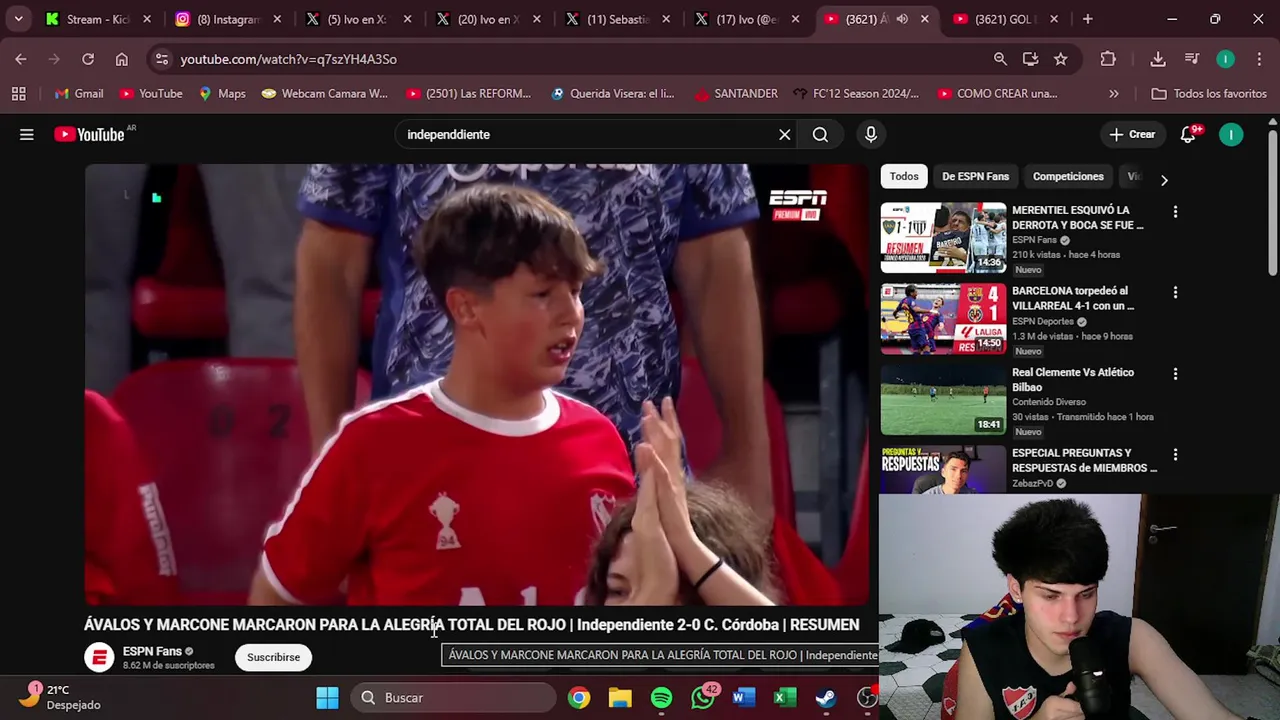1280x720 pixels.
Task: Clear the search box with the X icon
Action: tap(785, 134)
